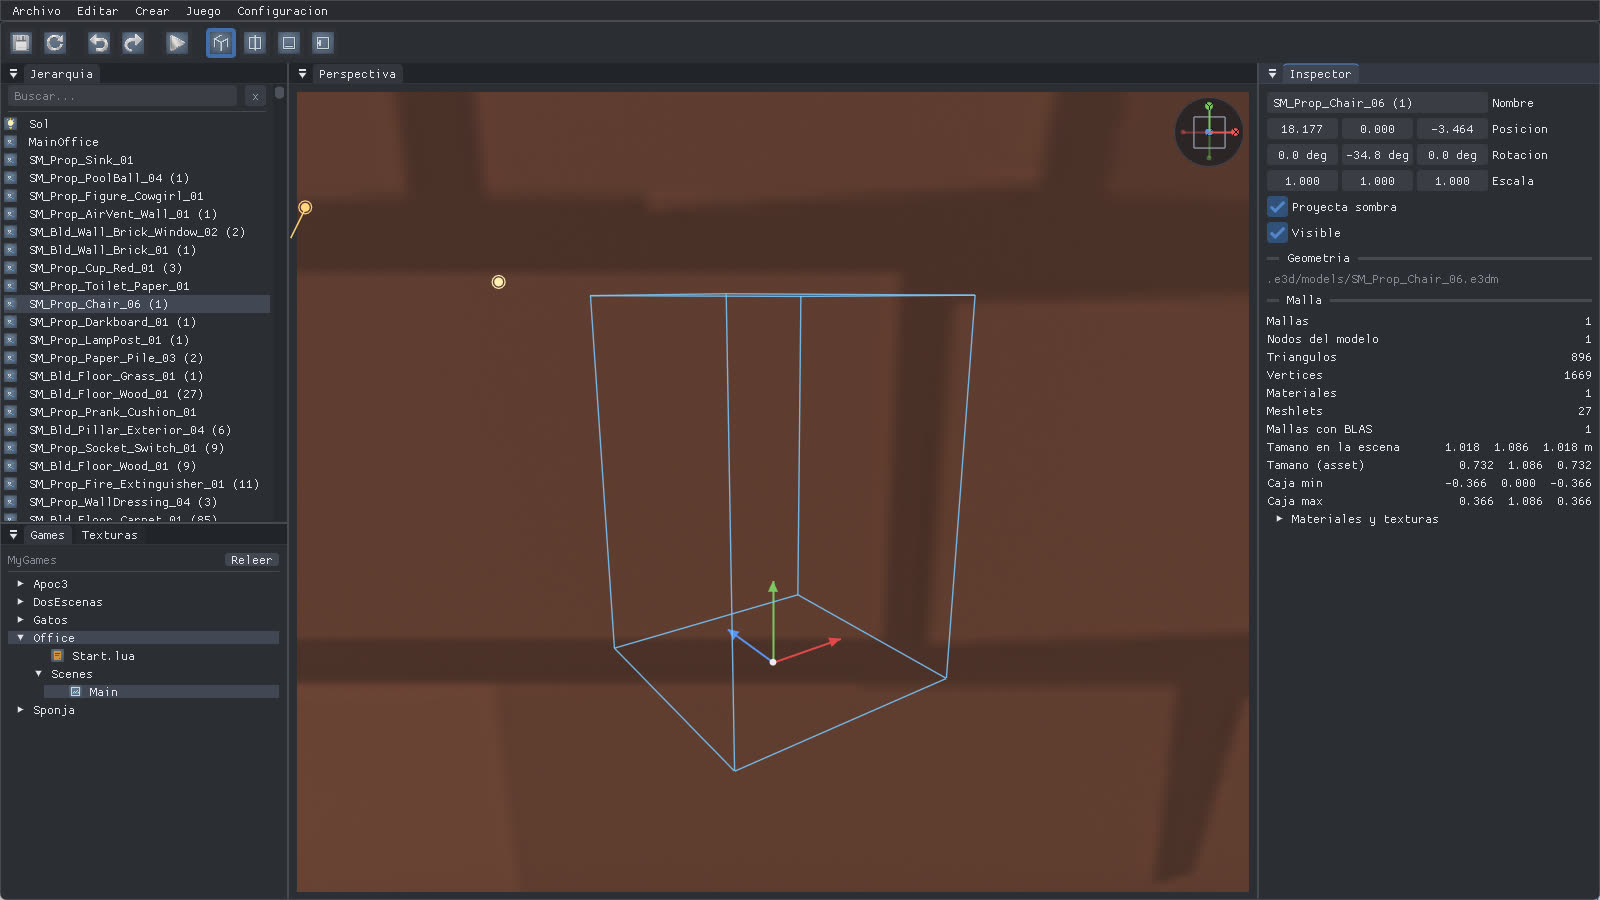Select the bottom panel layout icon
1600x900 pixels.
point(289,43)
